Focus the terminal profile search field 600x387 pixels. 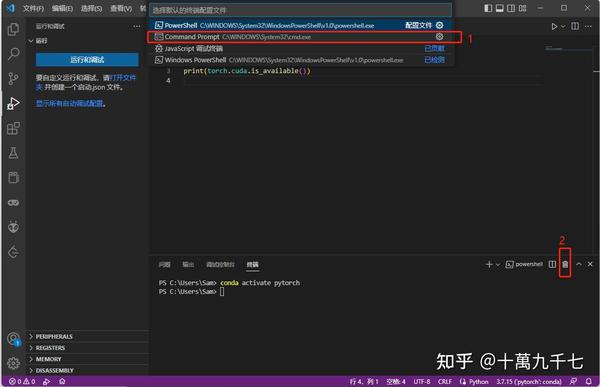301,10
